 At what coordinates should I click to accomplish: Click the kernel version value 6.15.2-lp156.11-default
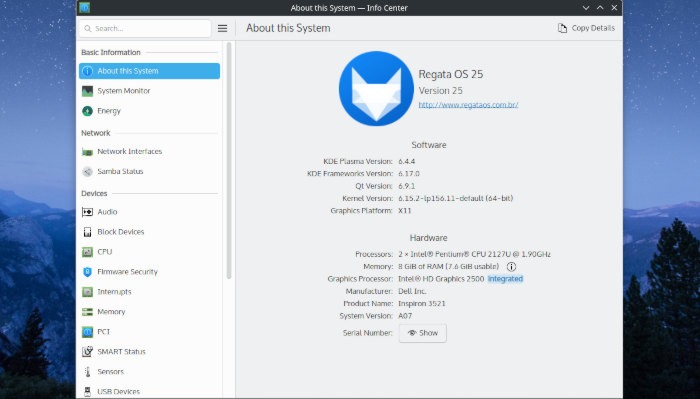pyautogui.click(x=456, y=199)
